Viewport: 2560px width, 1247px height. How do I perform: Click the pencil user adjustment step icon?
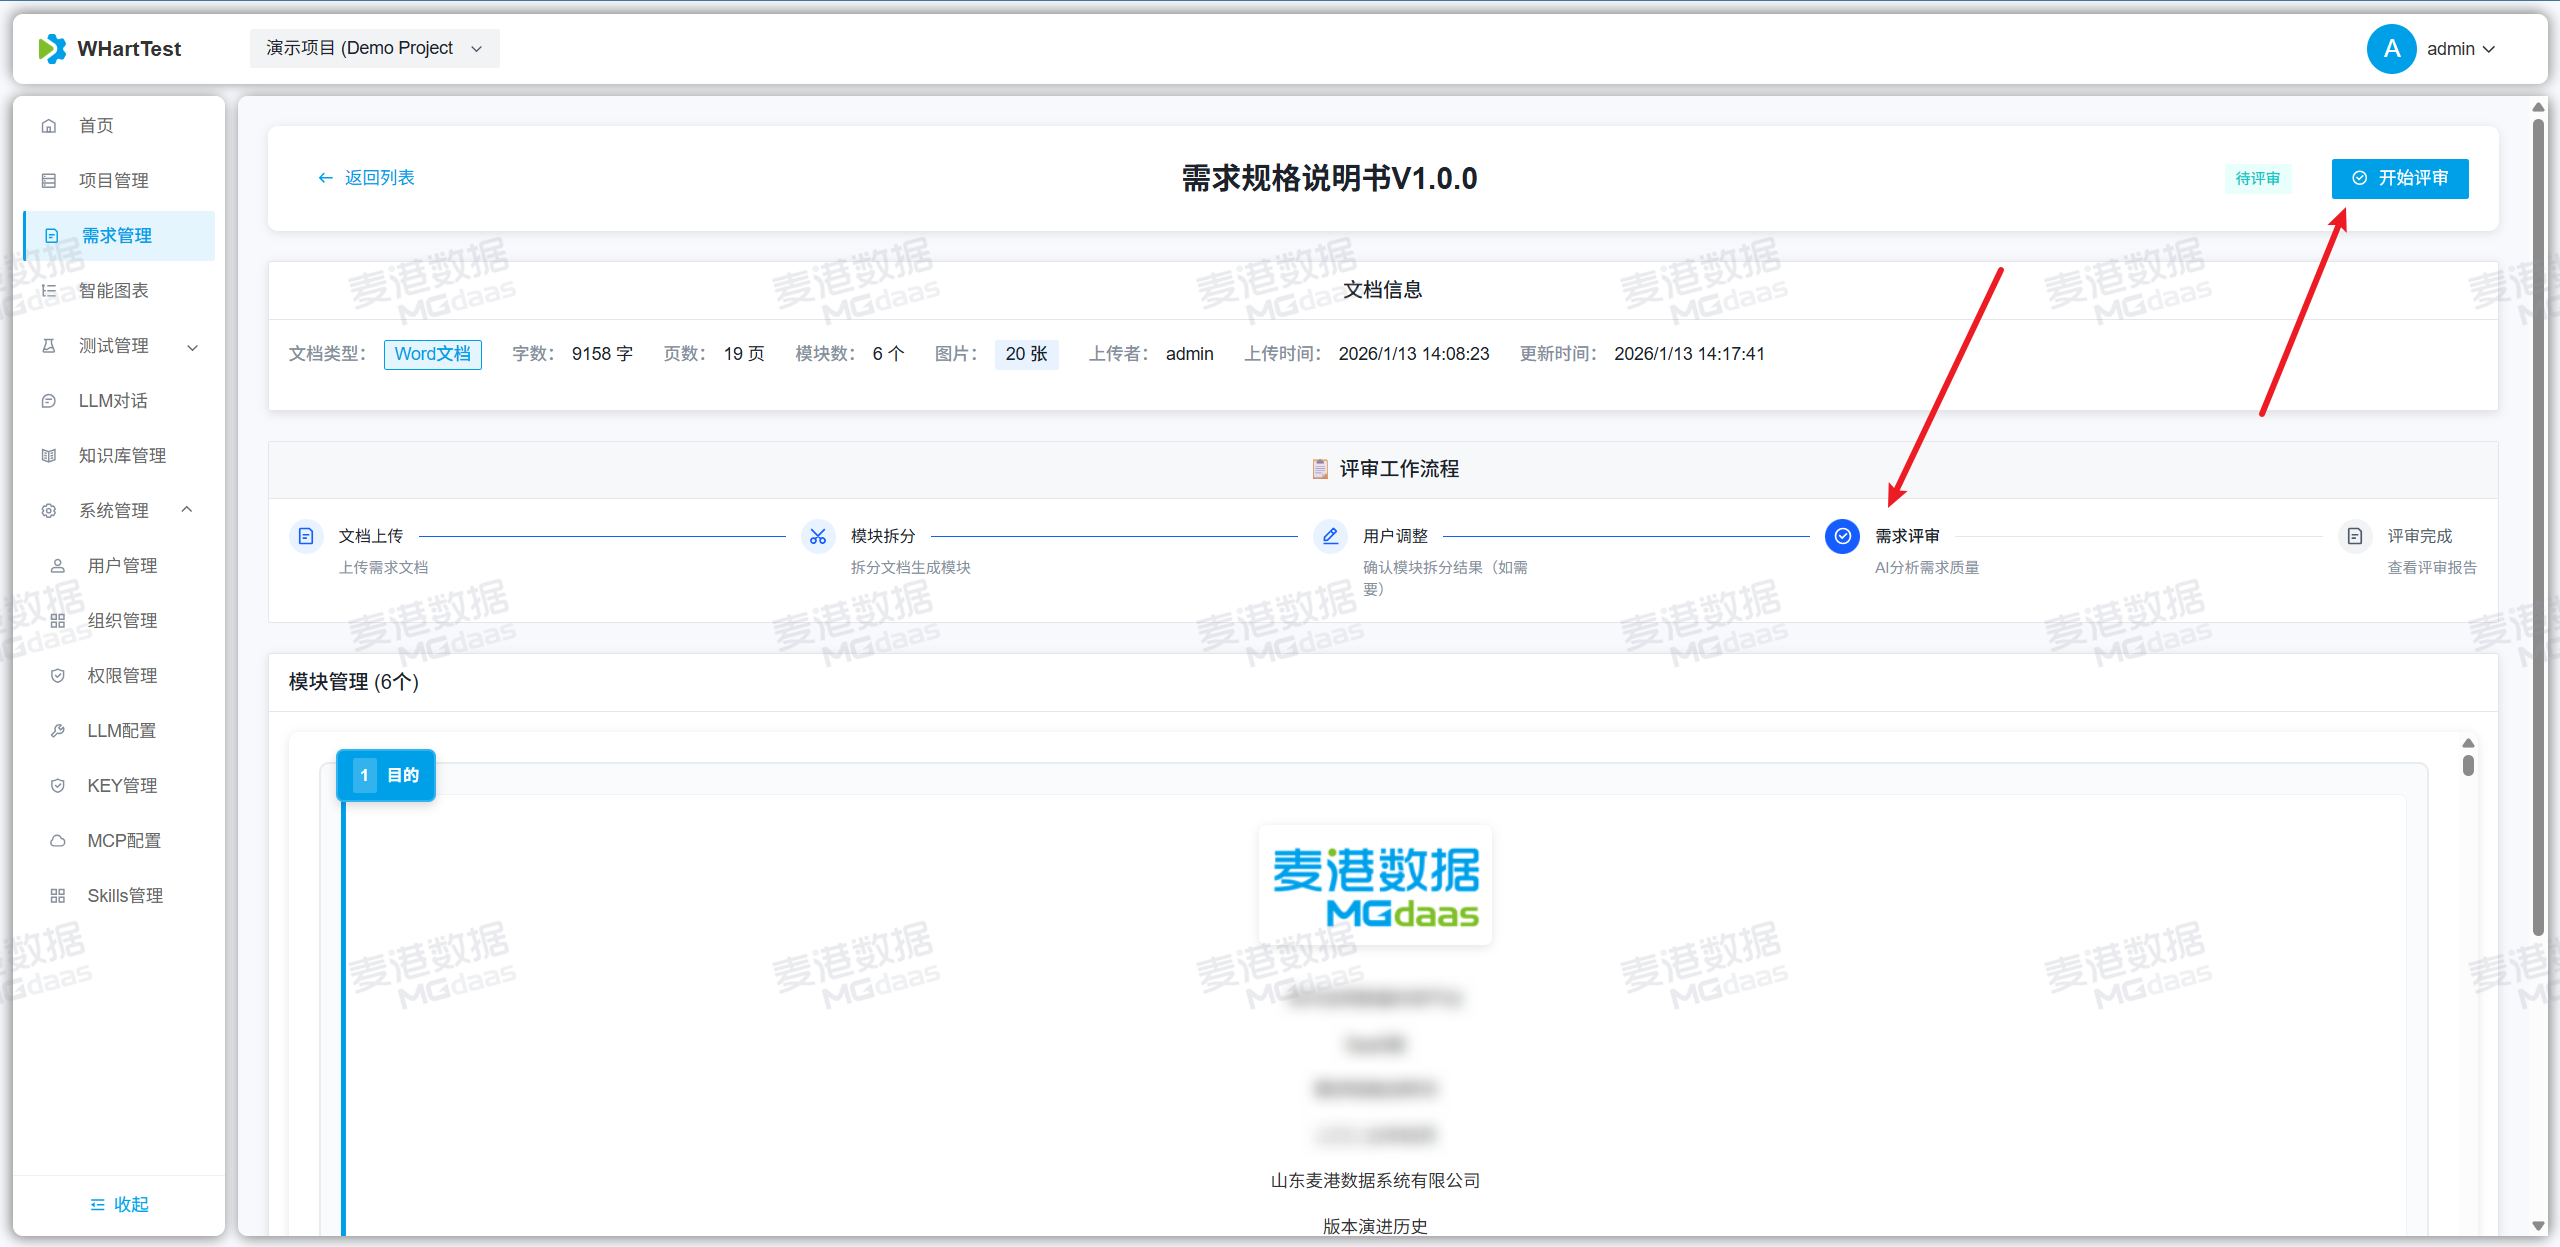coord(1330,536)
